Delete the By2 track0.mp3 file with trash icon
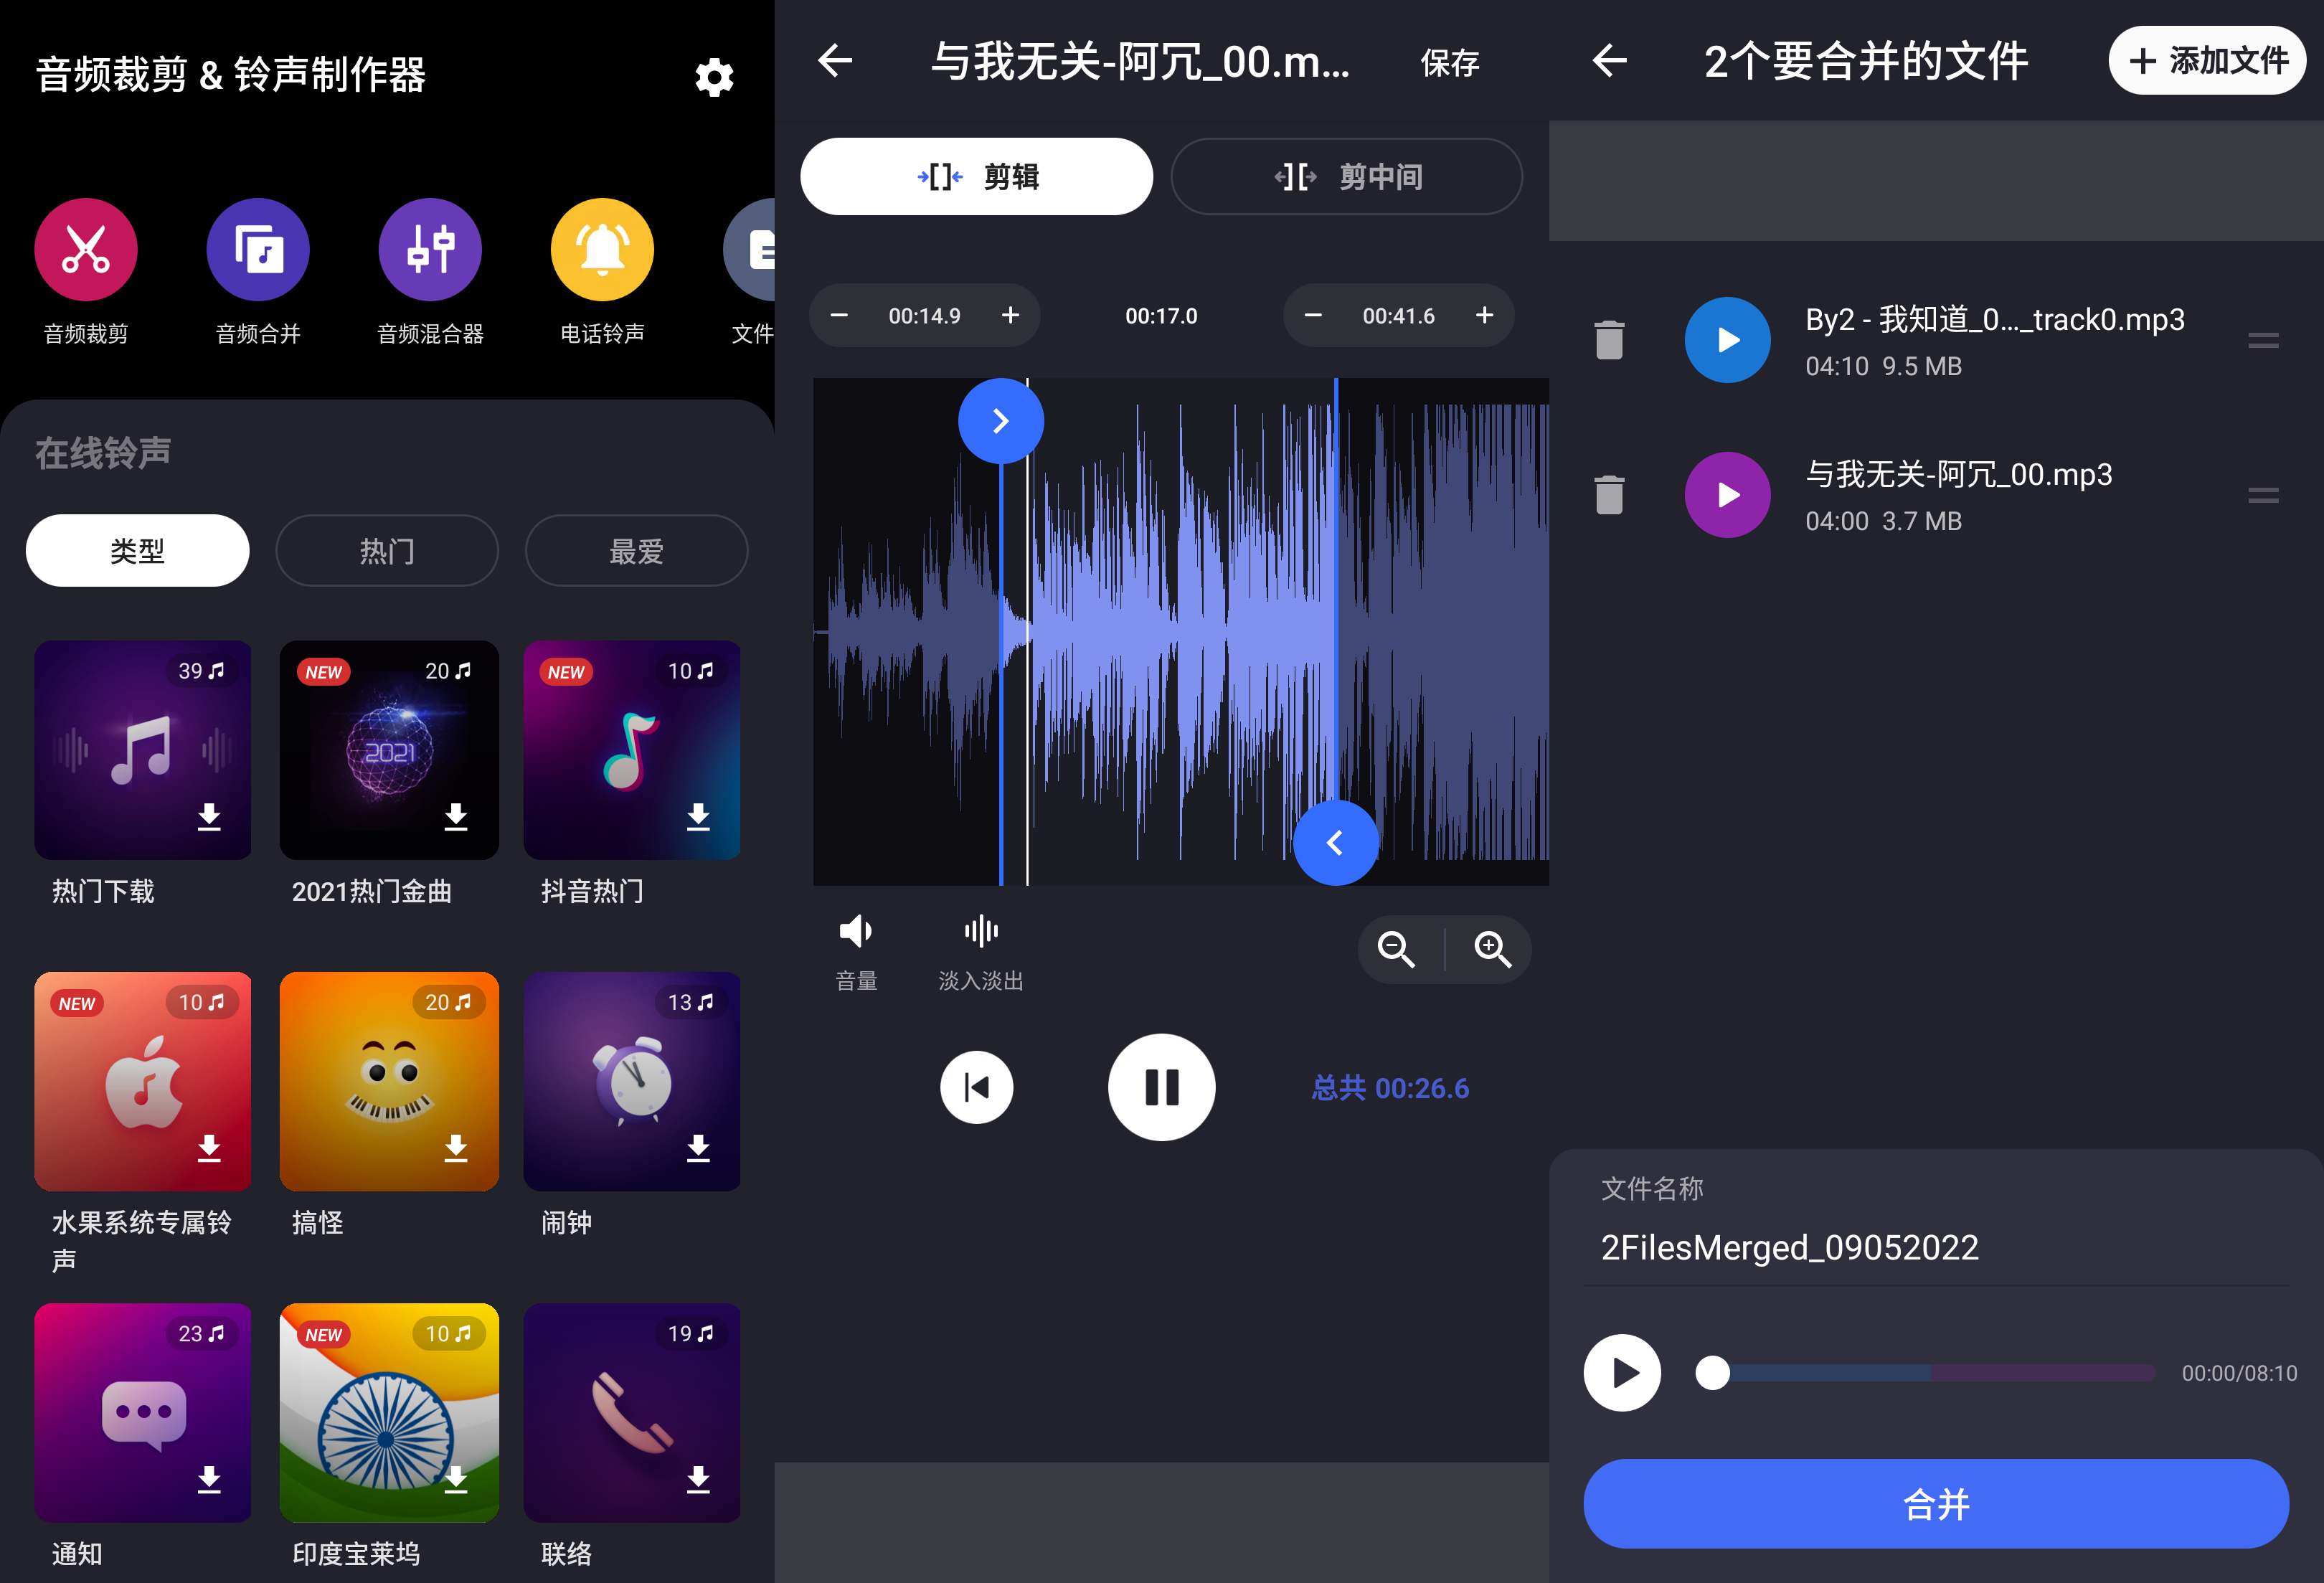 point(1609,340)
